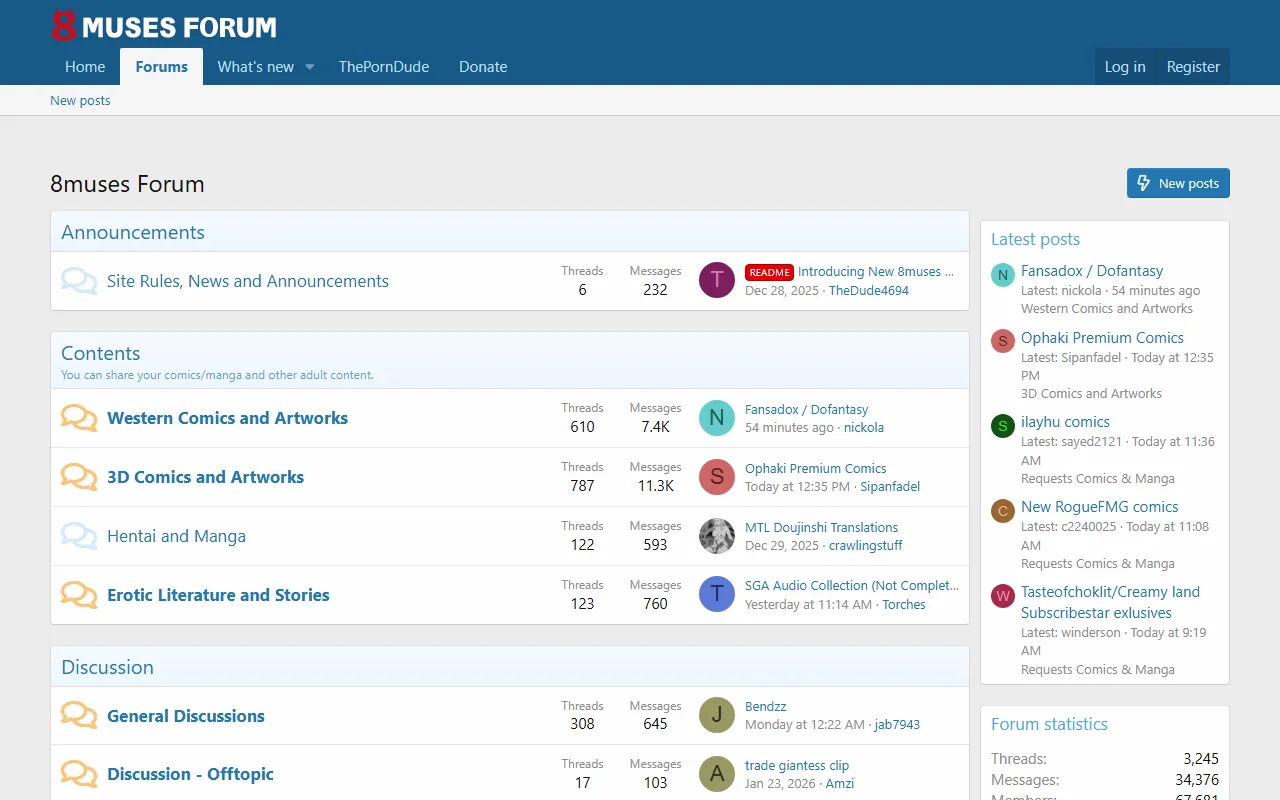Click the Erotic Literature and Stories forum icon
The height and width of the screenshot is (800, 1280).
click(79, 595)
